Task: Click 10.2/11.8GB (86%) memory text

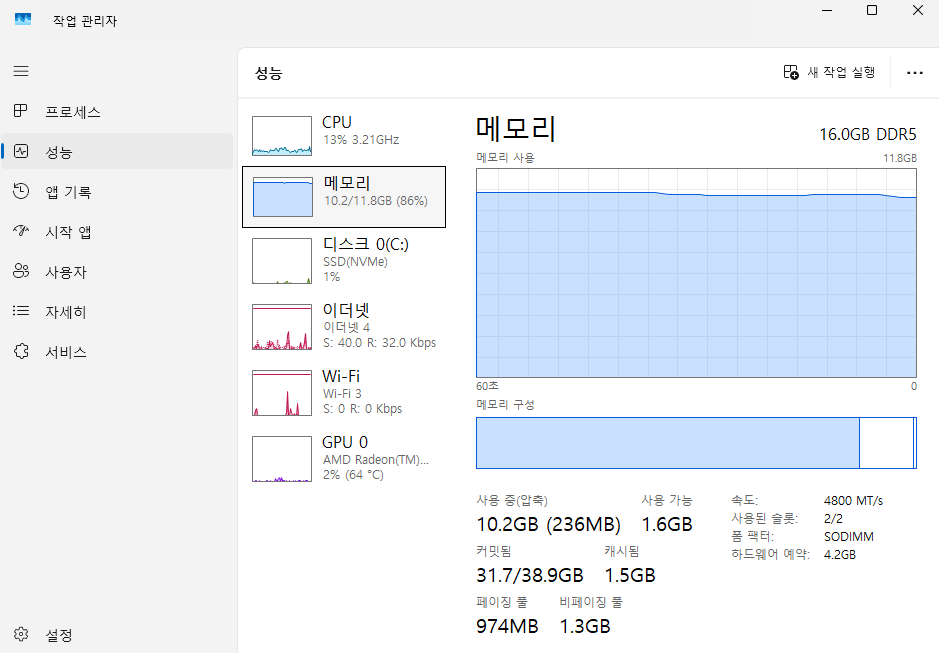Action: pyautogui.click(x=376, y=201)
